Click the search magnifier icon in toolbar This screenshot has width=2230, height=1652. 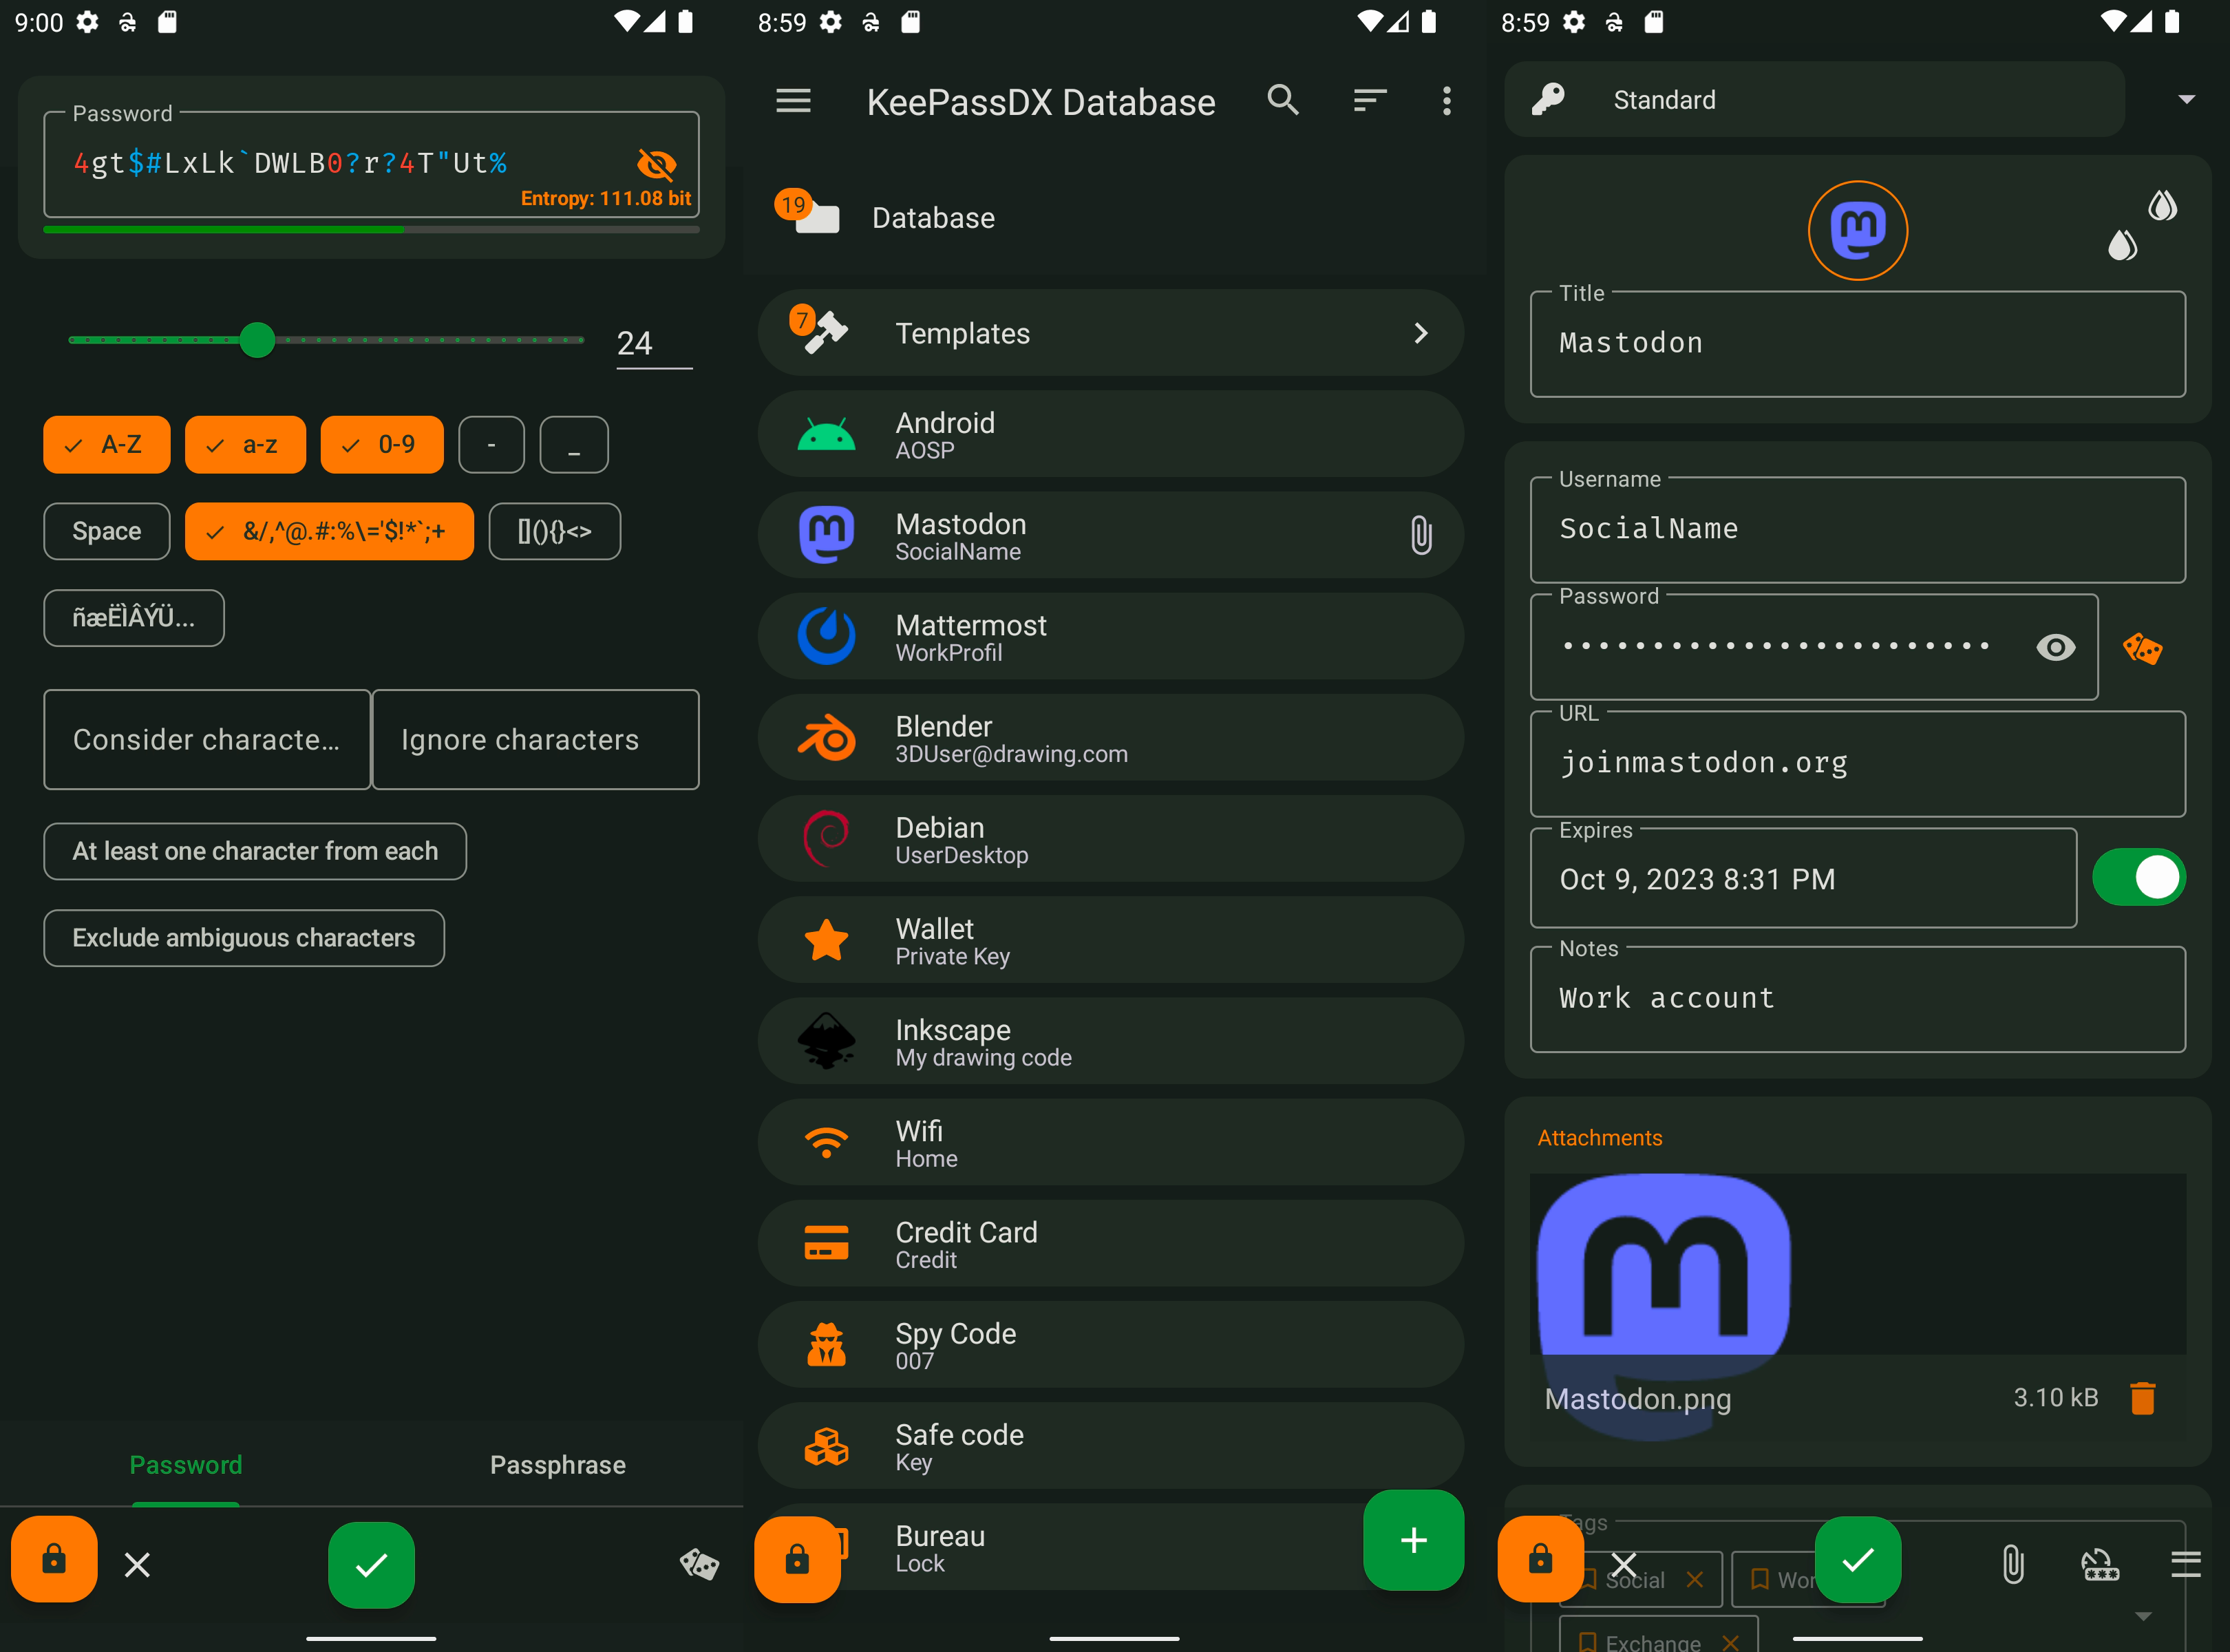pos(1283,100)
